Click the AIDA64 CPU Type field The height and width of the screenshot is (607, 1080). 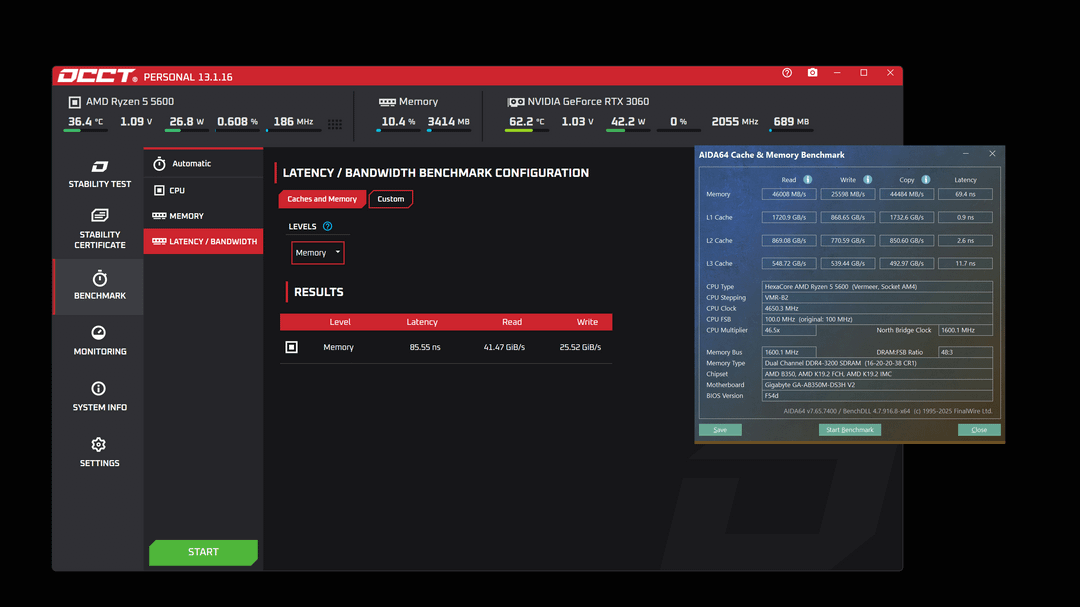[877, 287]
